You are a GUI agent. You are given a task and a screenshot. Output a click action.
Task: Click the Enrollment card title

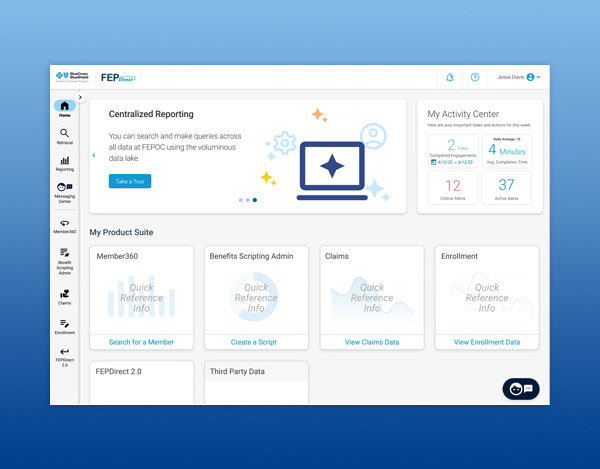point(459,256)
